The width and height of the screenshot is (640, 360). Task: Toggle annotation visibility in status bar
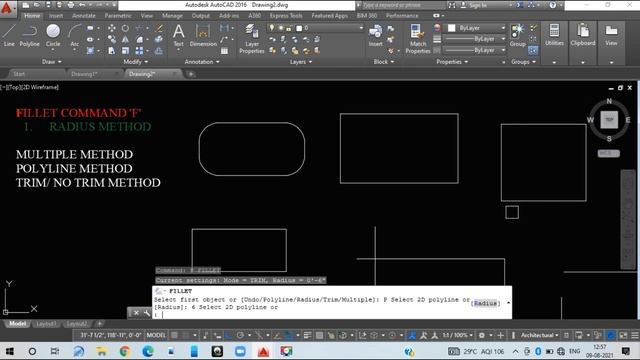(412, 336)
